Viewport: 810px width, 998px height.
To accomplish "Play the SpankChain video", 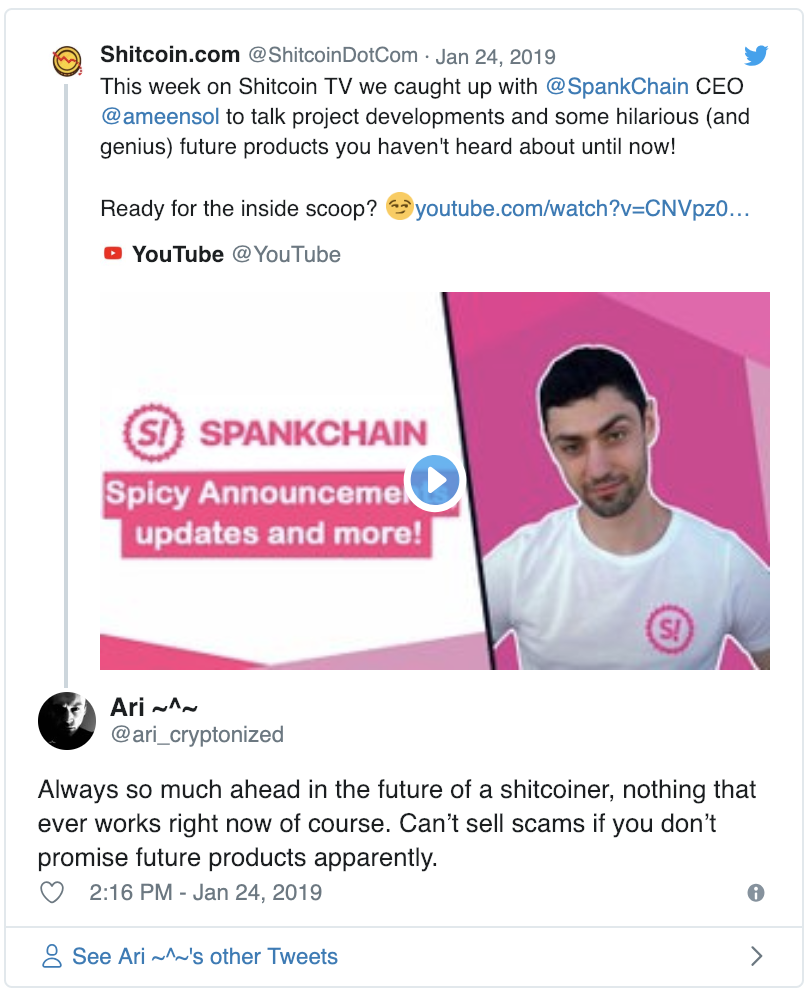I will click(x=434, y=481).
